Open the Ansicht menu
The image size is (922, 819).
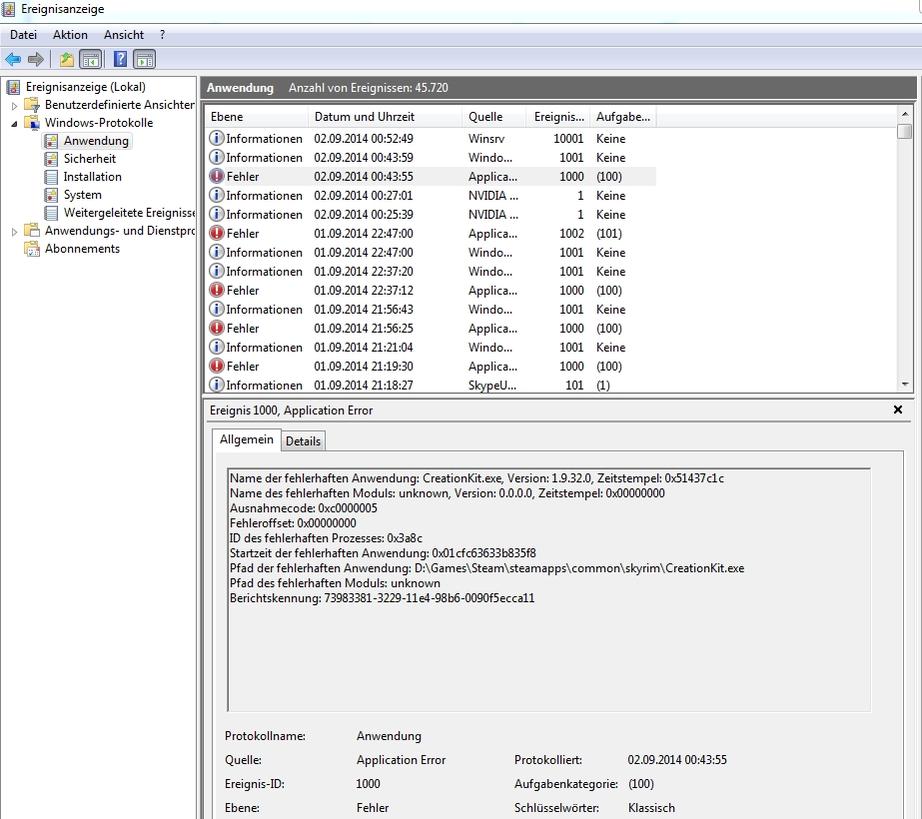tap(124, 35)
